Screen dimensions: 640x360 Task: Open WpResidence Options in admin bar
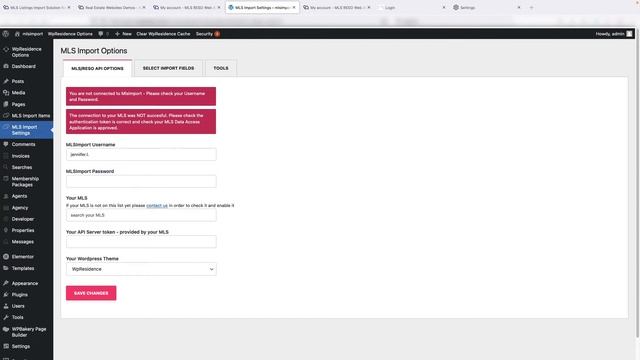(70, 34)
